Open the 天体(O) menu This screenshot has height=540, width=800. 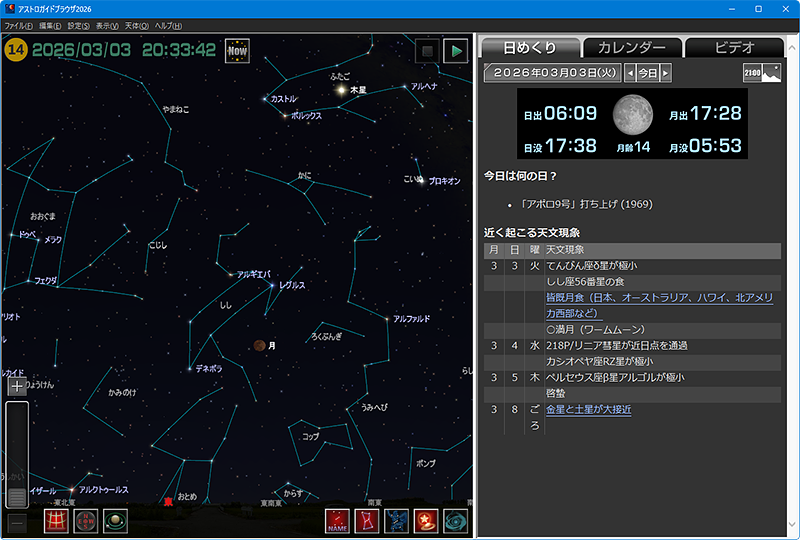(137, 25)
